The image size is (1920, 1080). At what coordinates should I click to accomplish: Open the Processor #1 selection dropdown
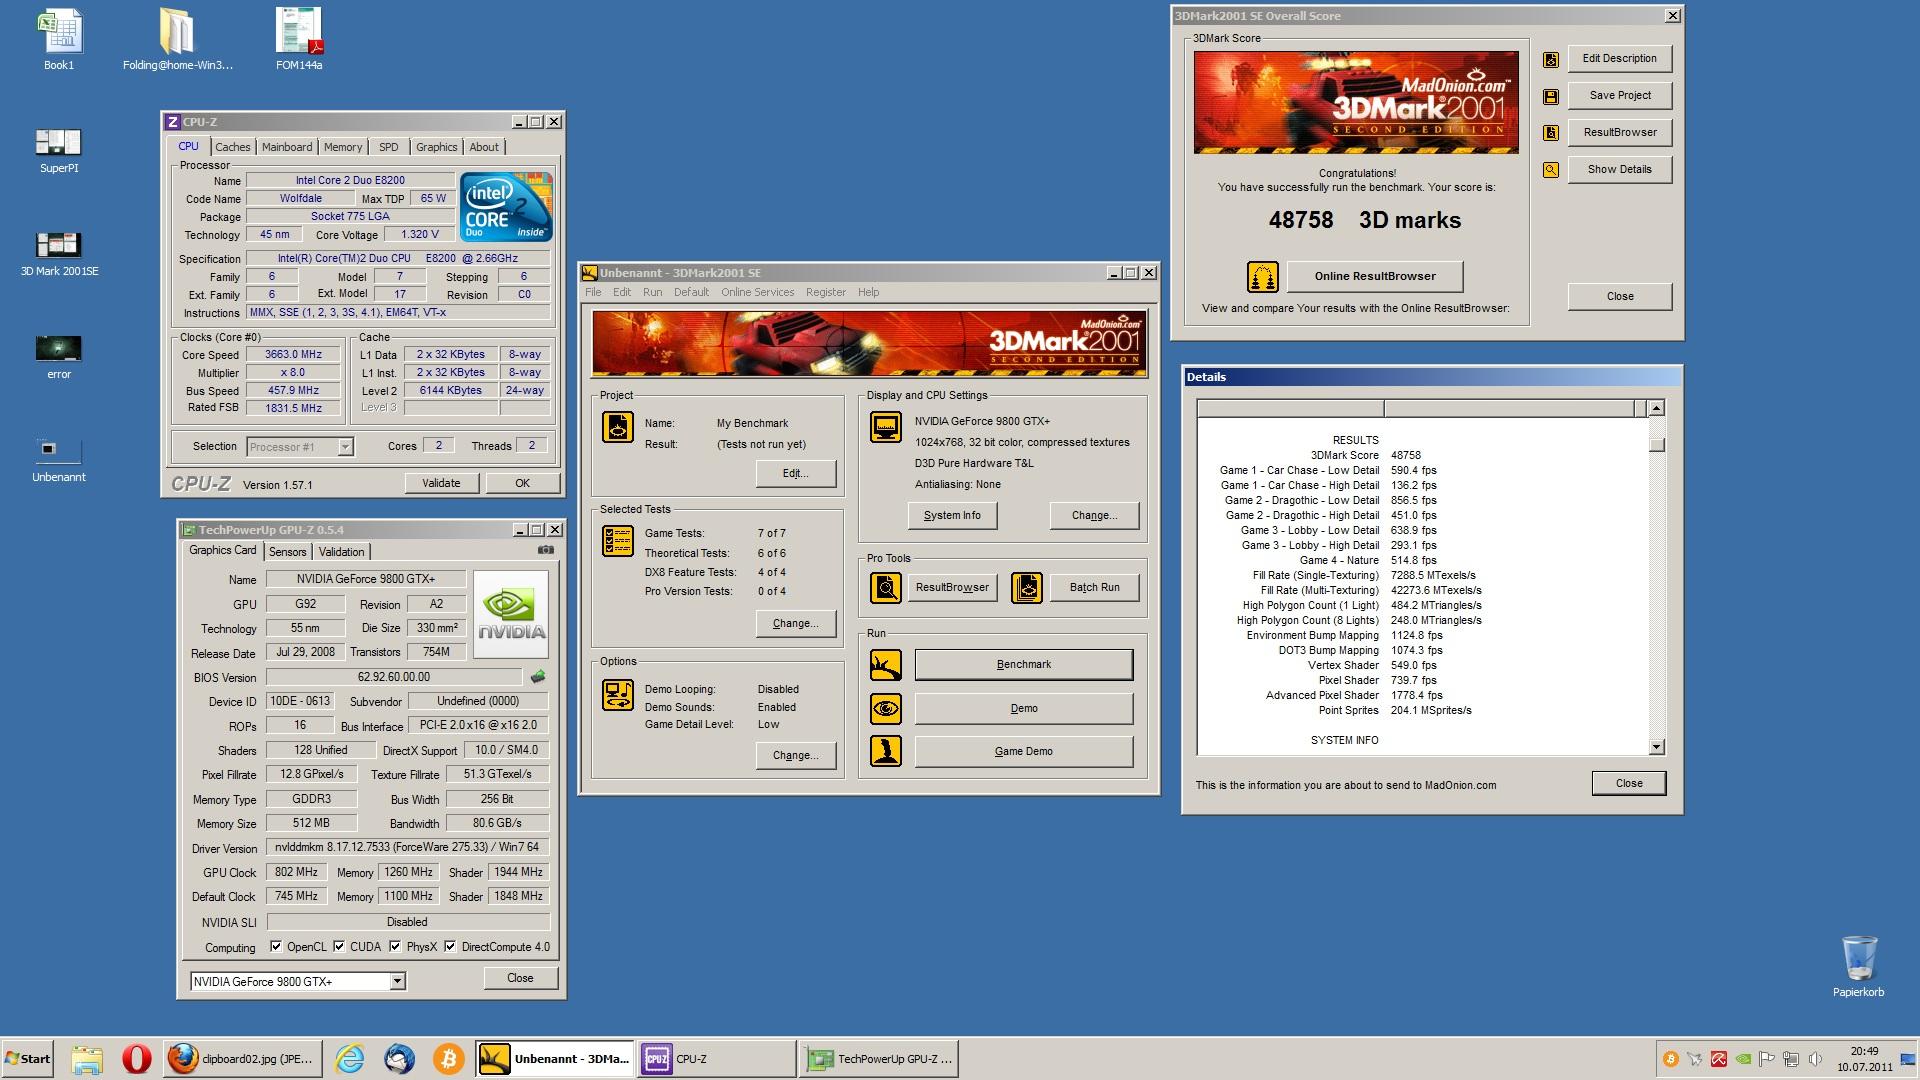[345, 447]
